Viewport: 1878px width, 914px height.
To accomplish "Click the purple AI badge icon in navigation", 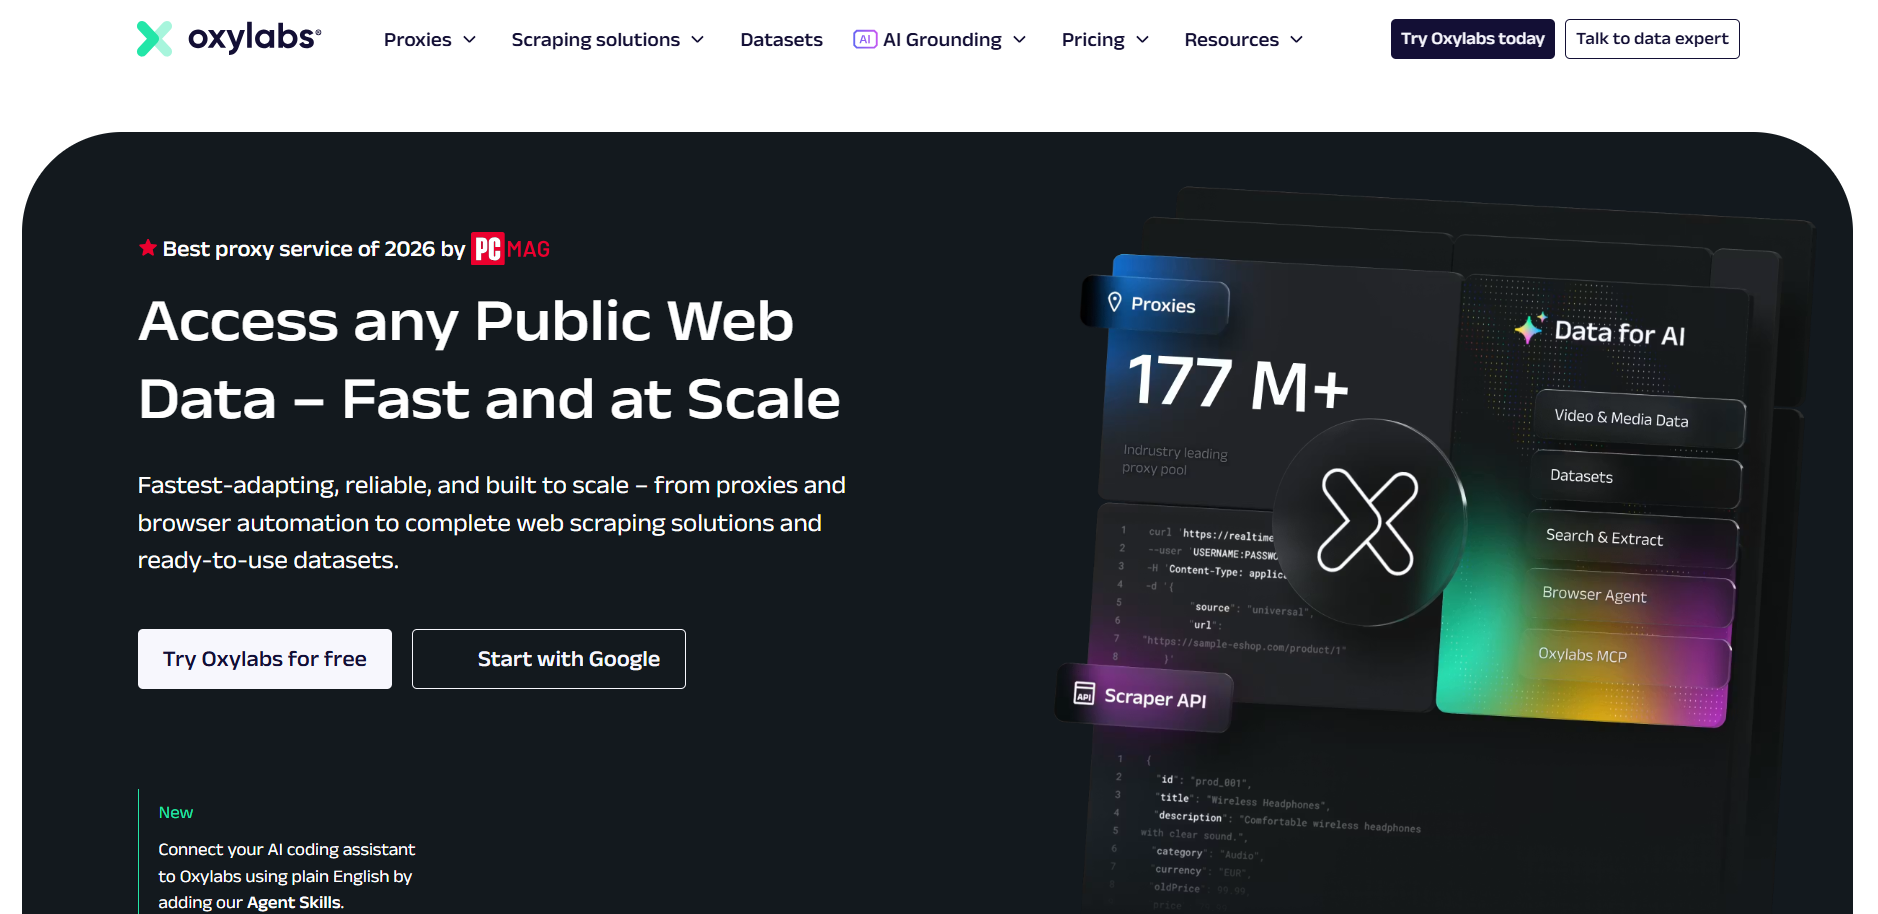I will (865, 39).
